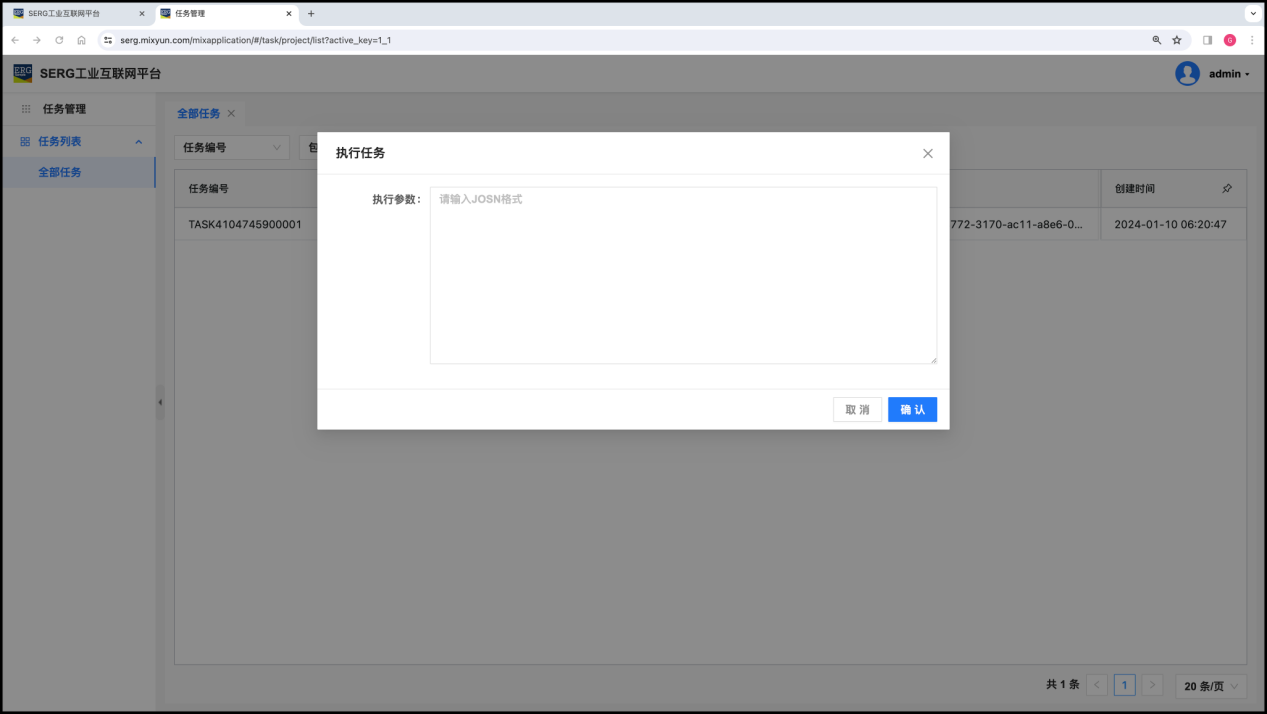Open the 任务编号 filter dropdown
Image resolution: width=1267 pixels, height=714 pixels.
(x=232, y=148)
